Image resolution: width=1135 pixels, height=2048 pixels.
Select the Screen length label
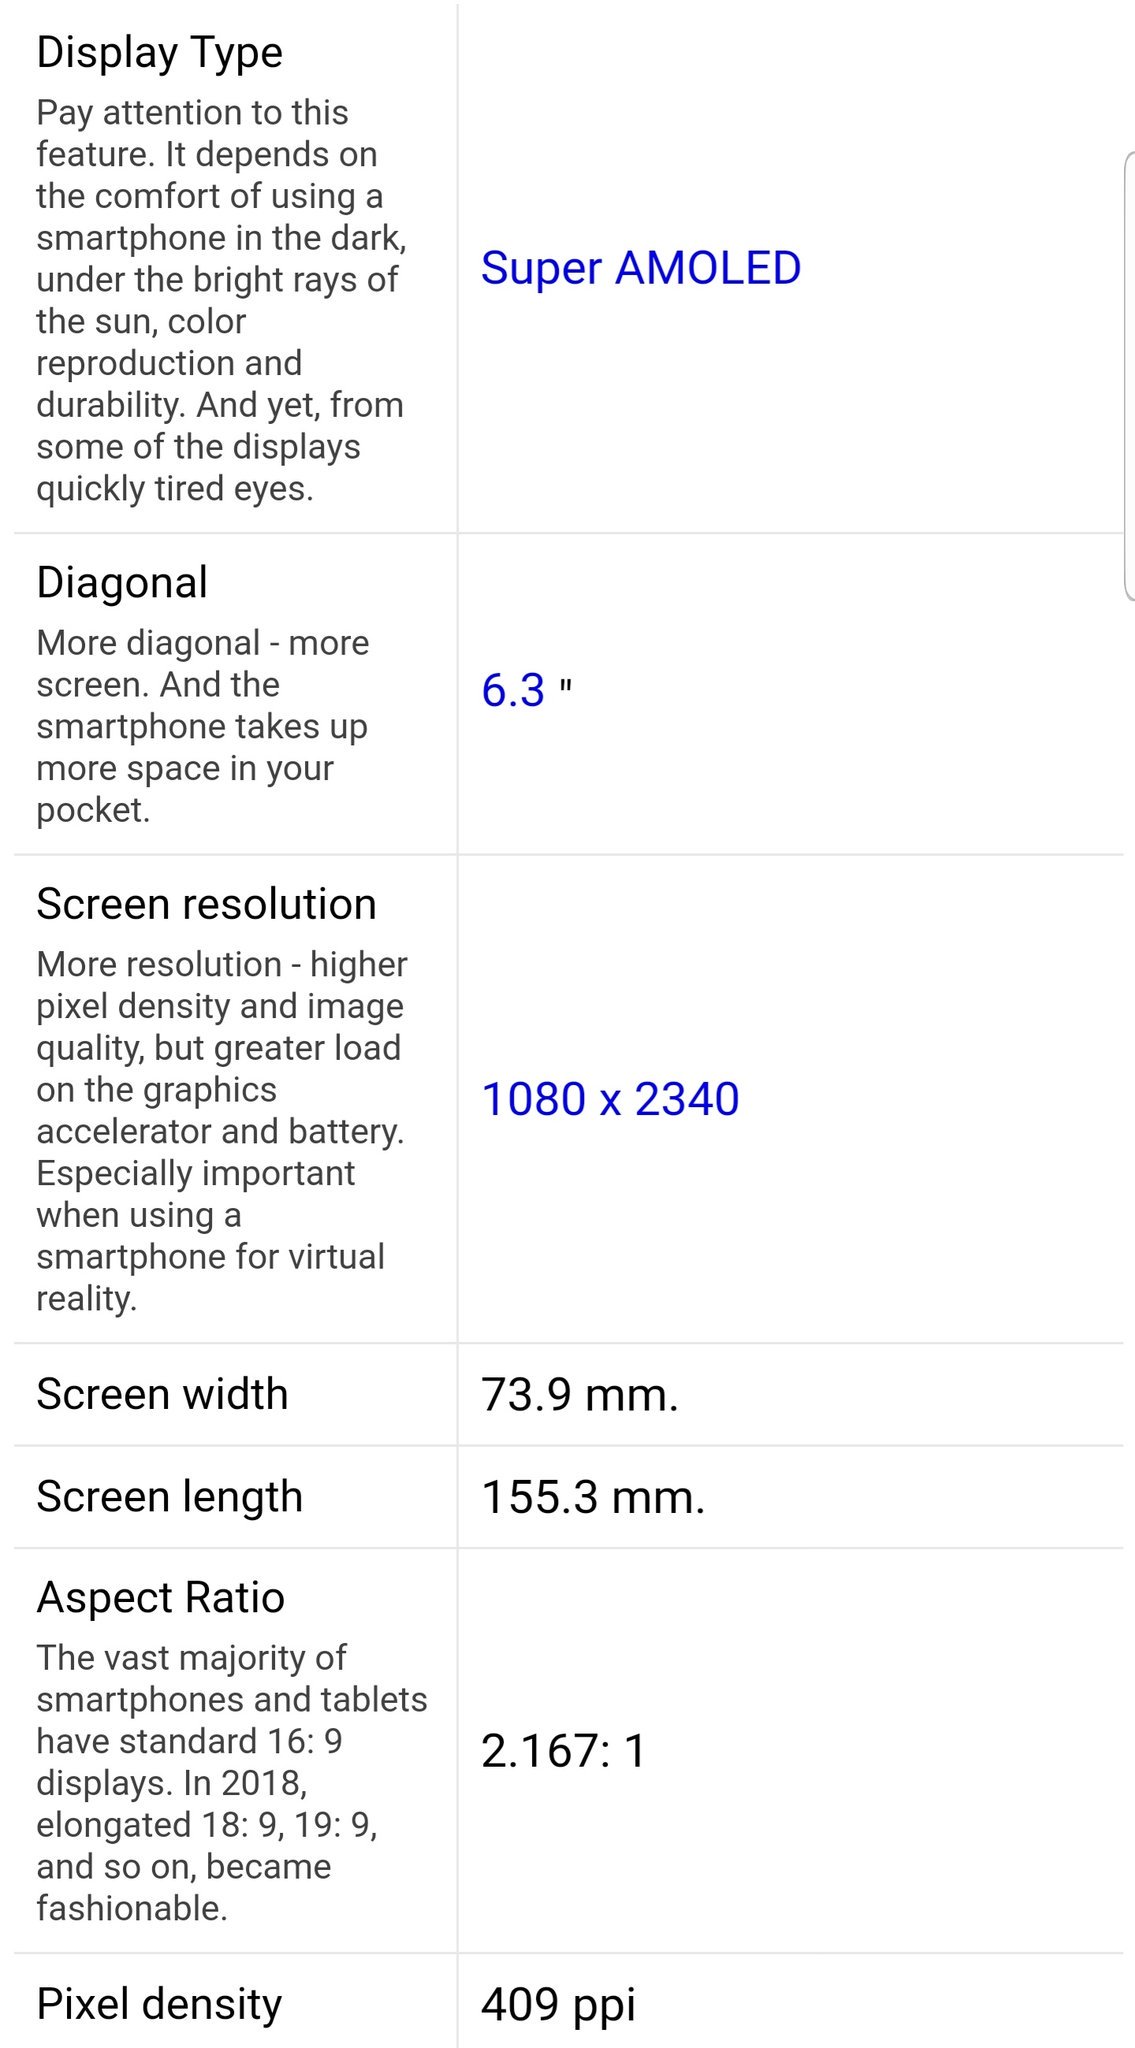point(169,1497)
